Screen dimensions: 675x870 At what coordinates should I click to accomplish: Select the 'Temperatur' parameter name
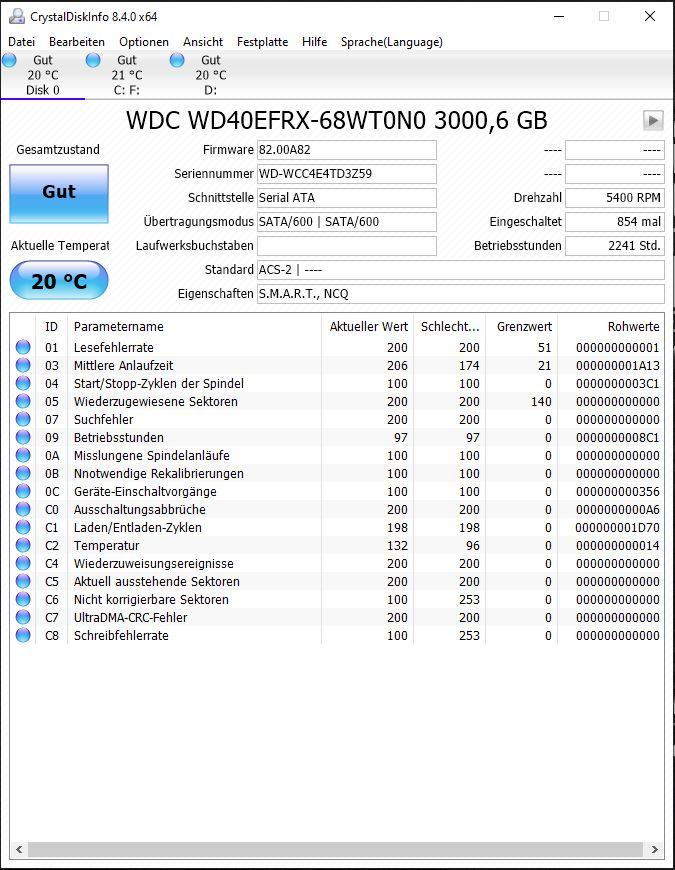click(106, 545)
